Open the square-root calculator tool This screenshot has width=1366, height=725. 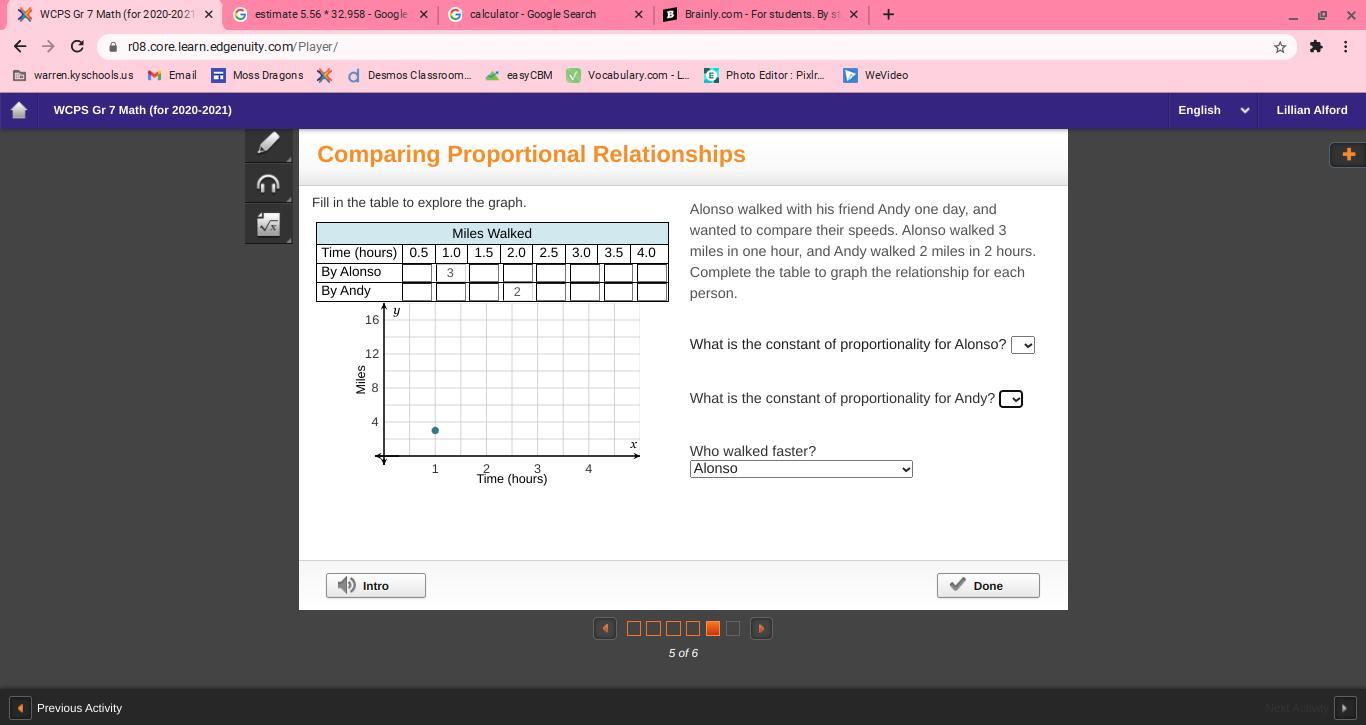click(x=268, y=224)
